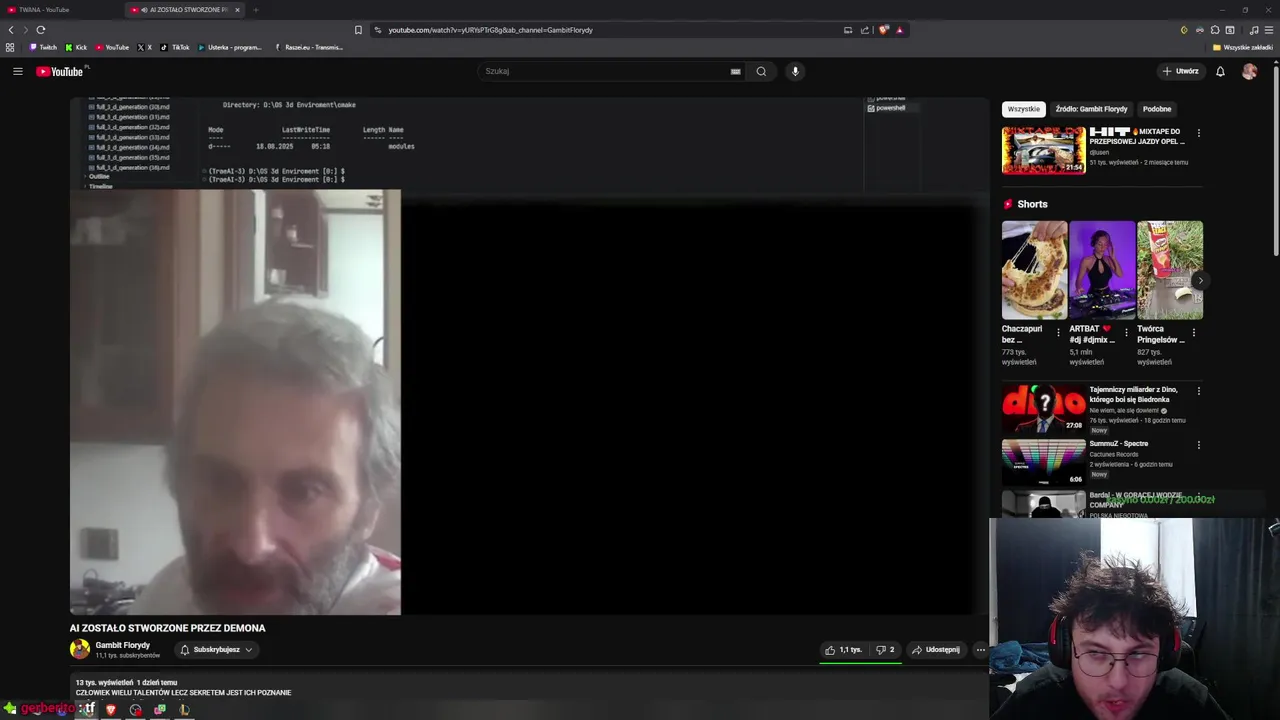
Task: Close the AI ZOSTAŁO STWORZONE tab
Action: tap(237, 10)
